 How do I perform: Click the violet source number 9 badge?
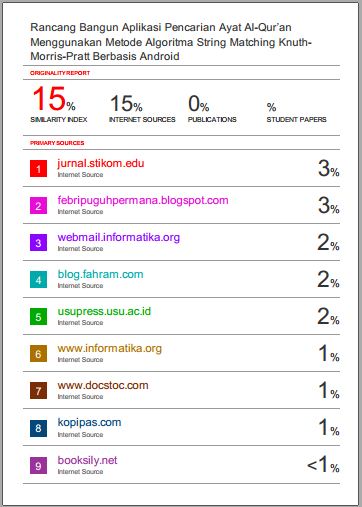click(38, 466)
